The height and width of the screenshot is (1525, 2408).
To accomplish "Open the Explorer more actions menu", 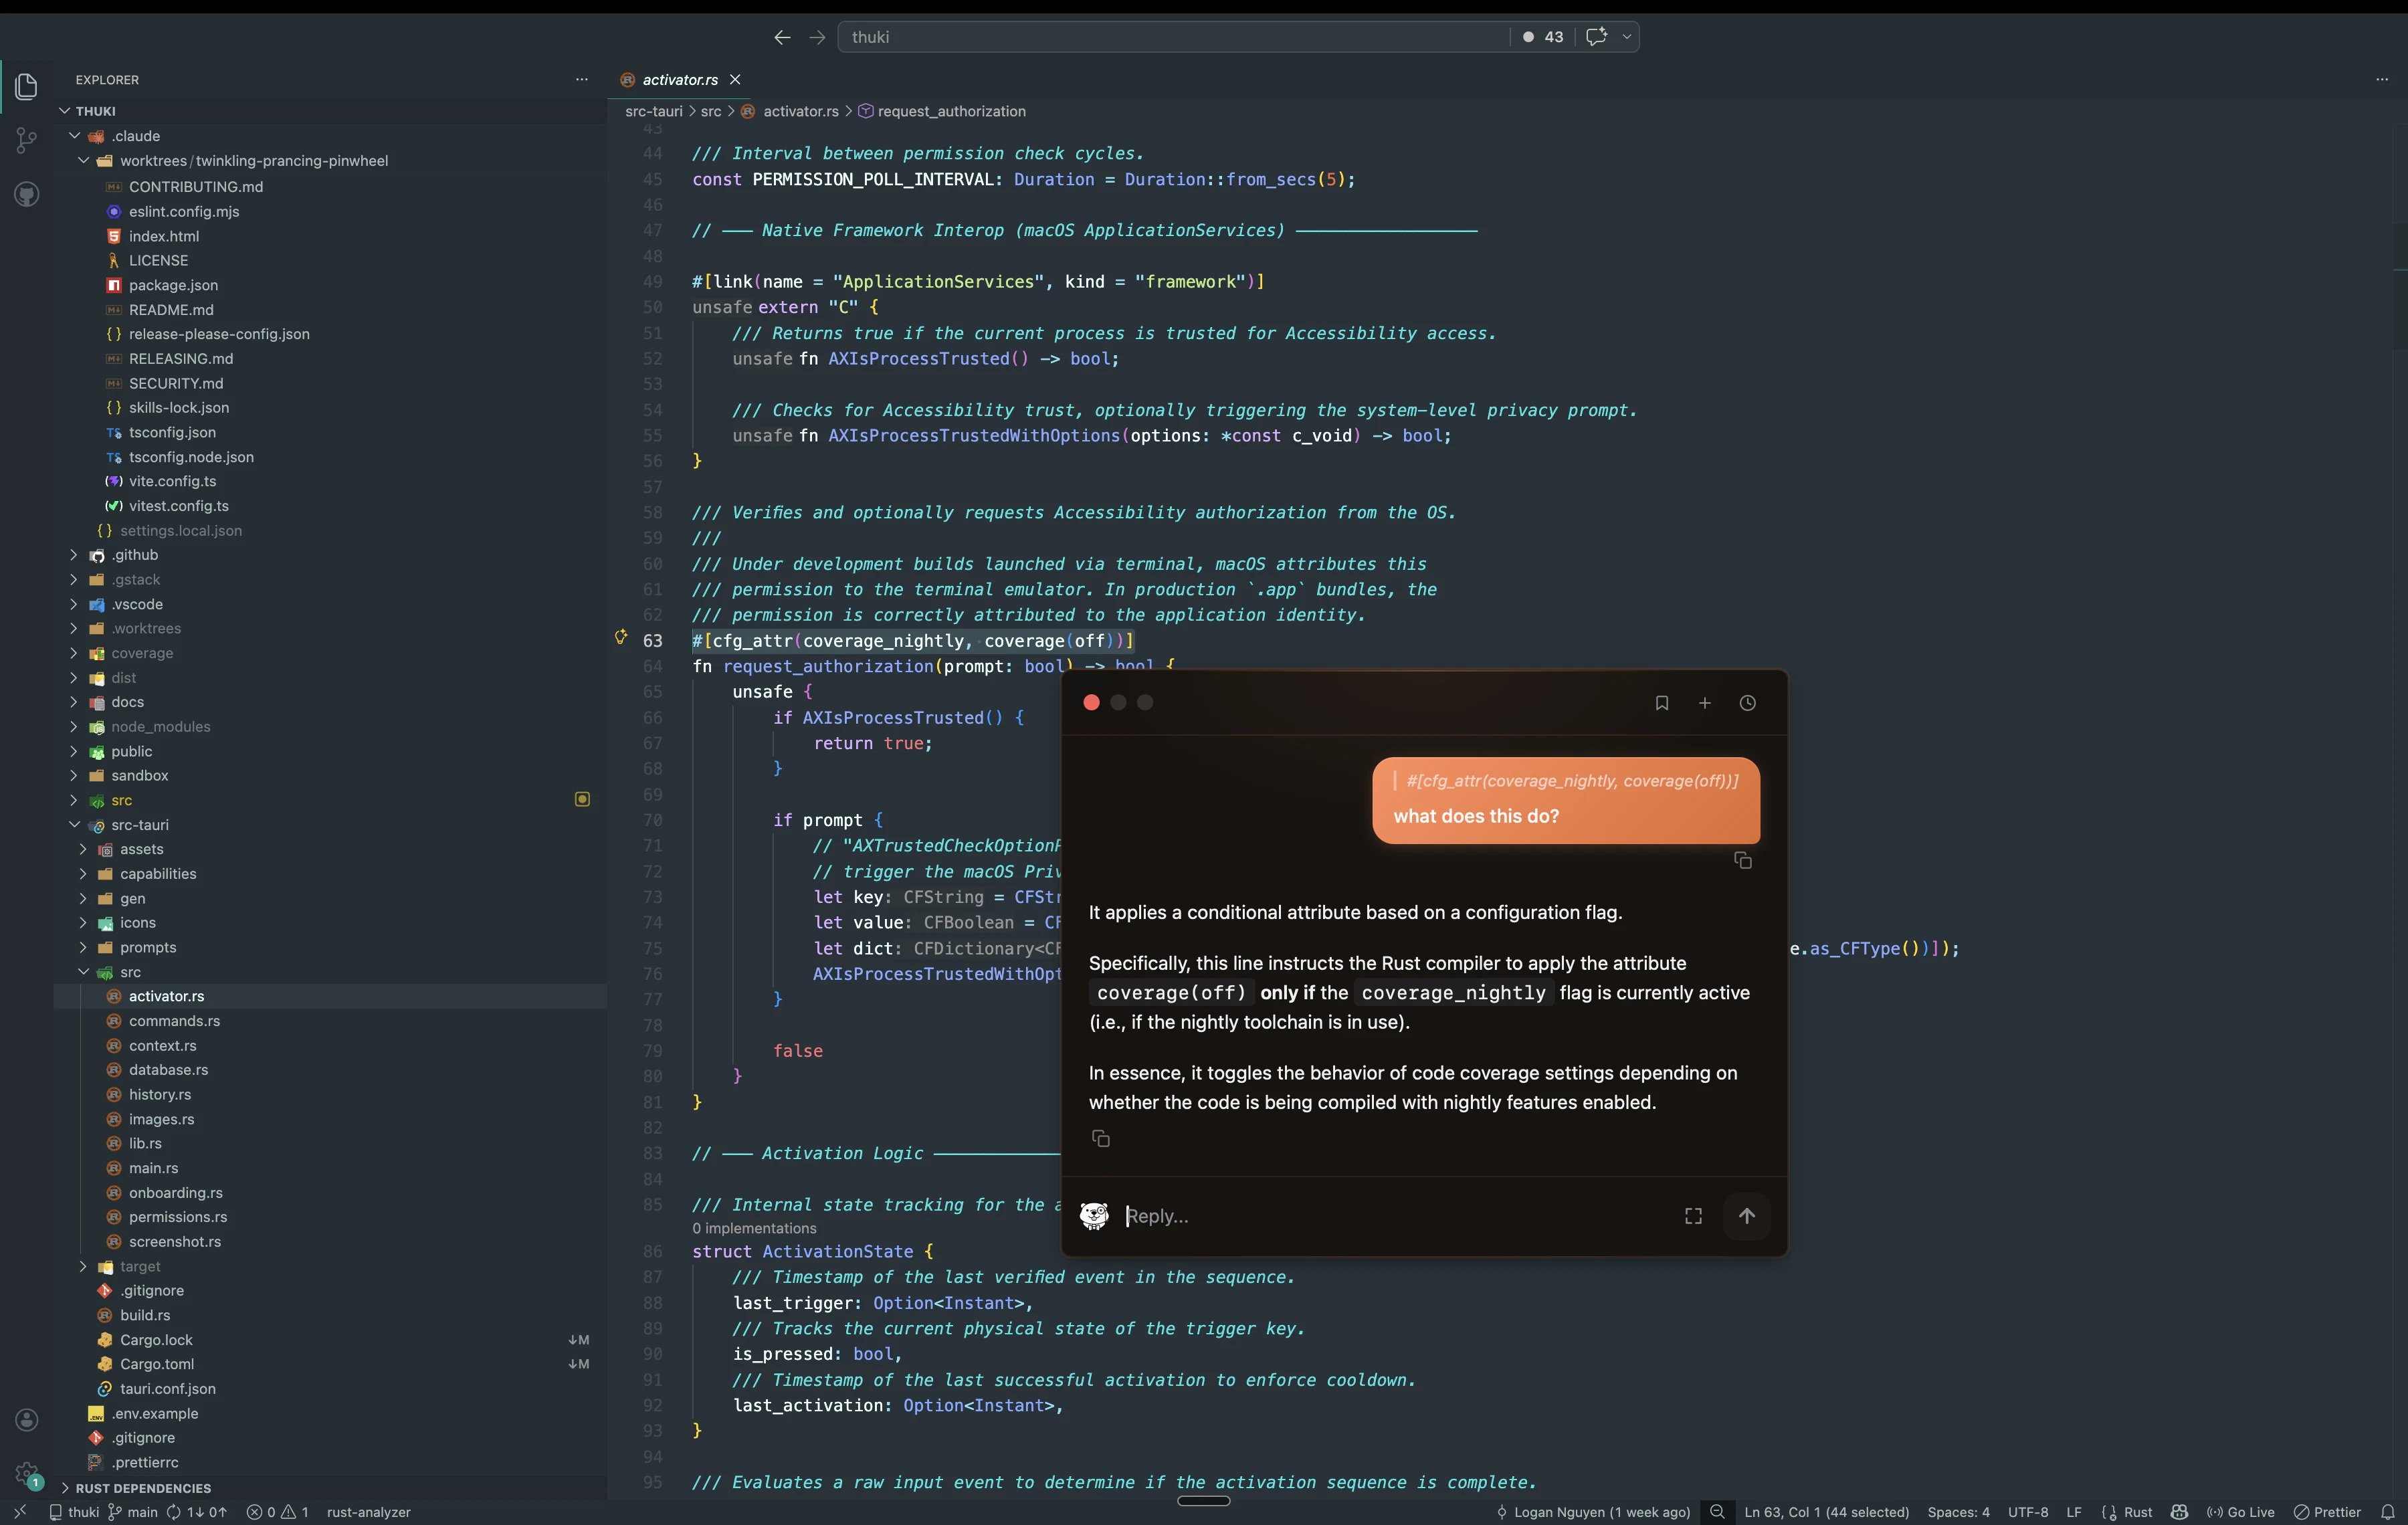I will tap(582, 79).
